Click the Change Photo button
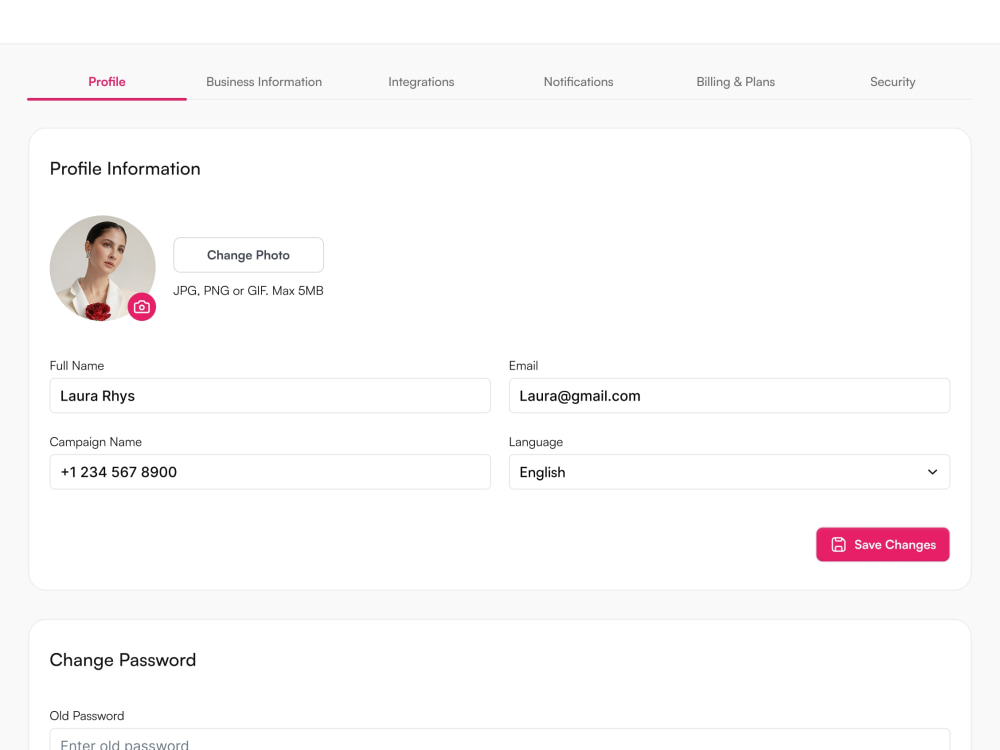Screen dimensions: 1000x750 (248, 255)
